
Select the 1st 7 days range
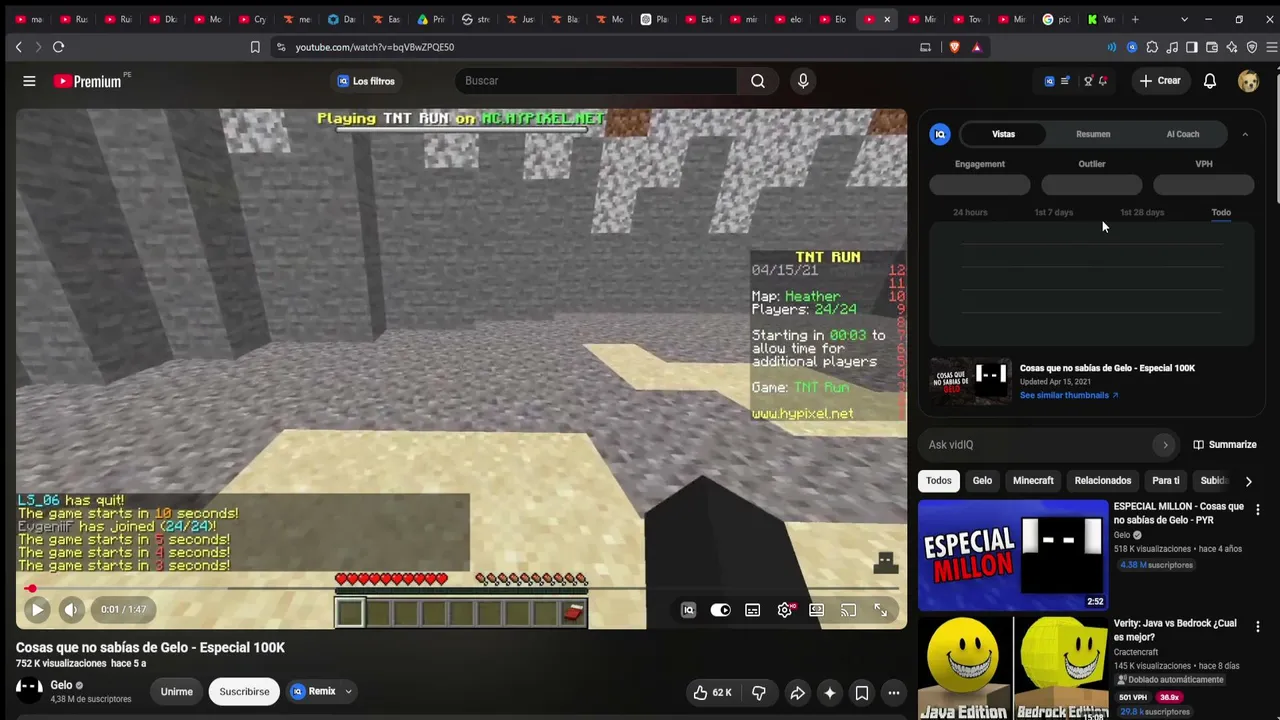point(1053,212)
